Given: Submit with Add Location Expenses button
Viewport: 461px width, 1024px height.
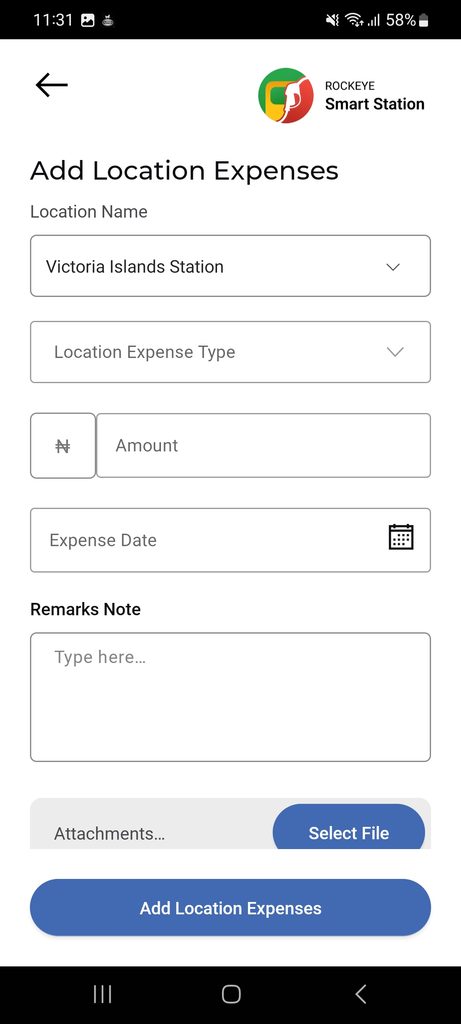Looking at the screenshot, I should pos(230,908).
